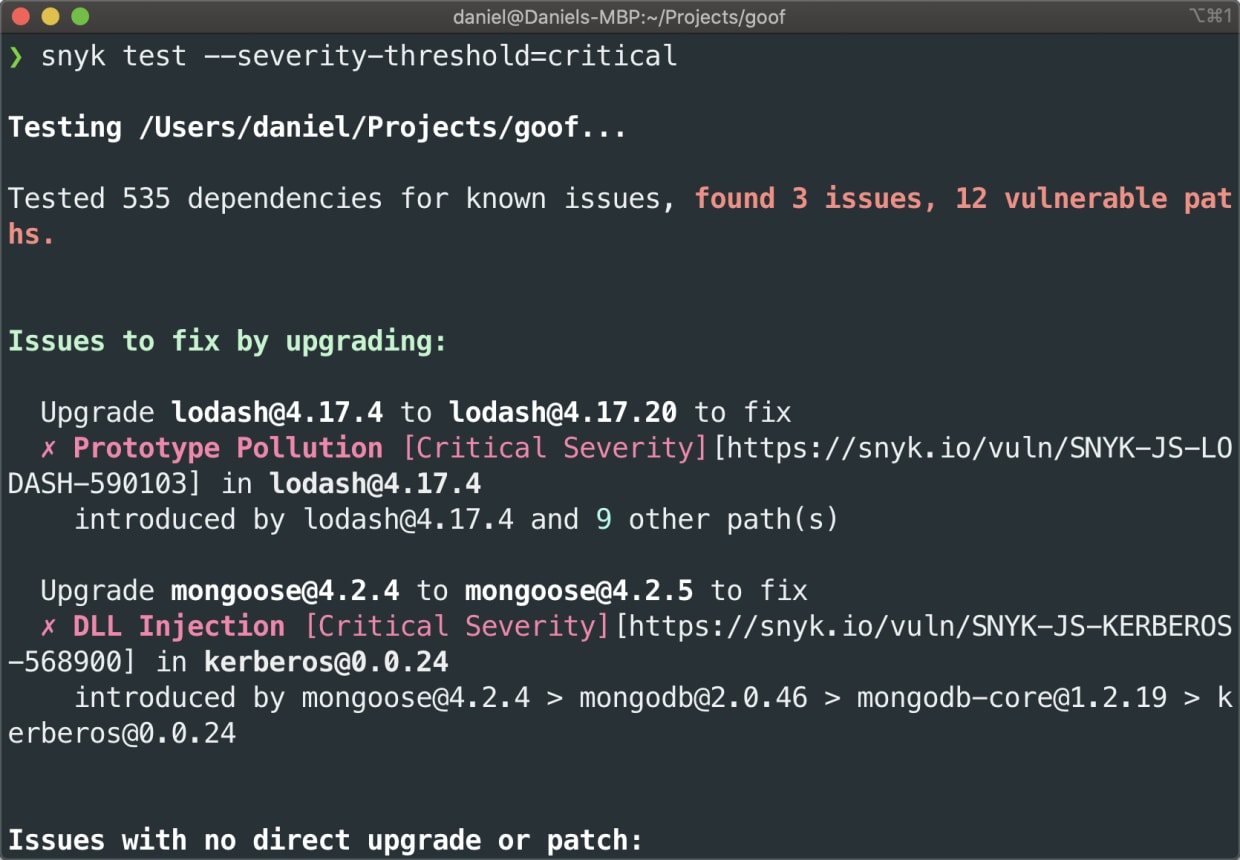
Task: Close the terminal window with red button
Action: click(x=22, y=16)
